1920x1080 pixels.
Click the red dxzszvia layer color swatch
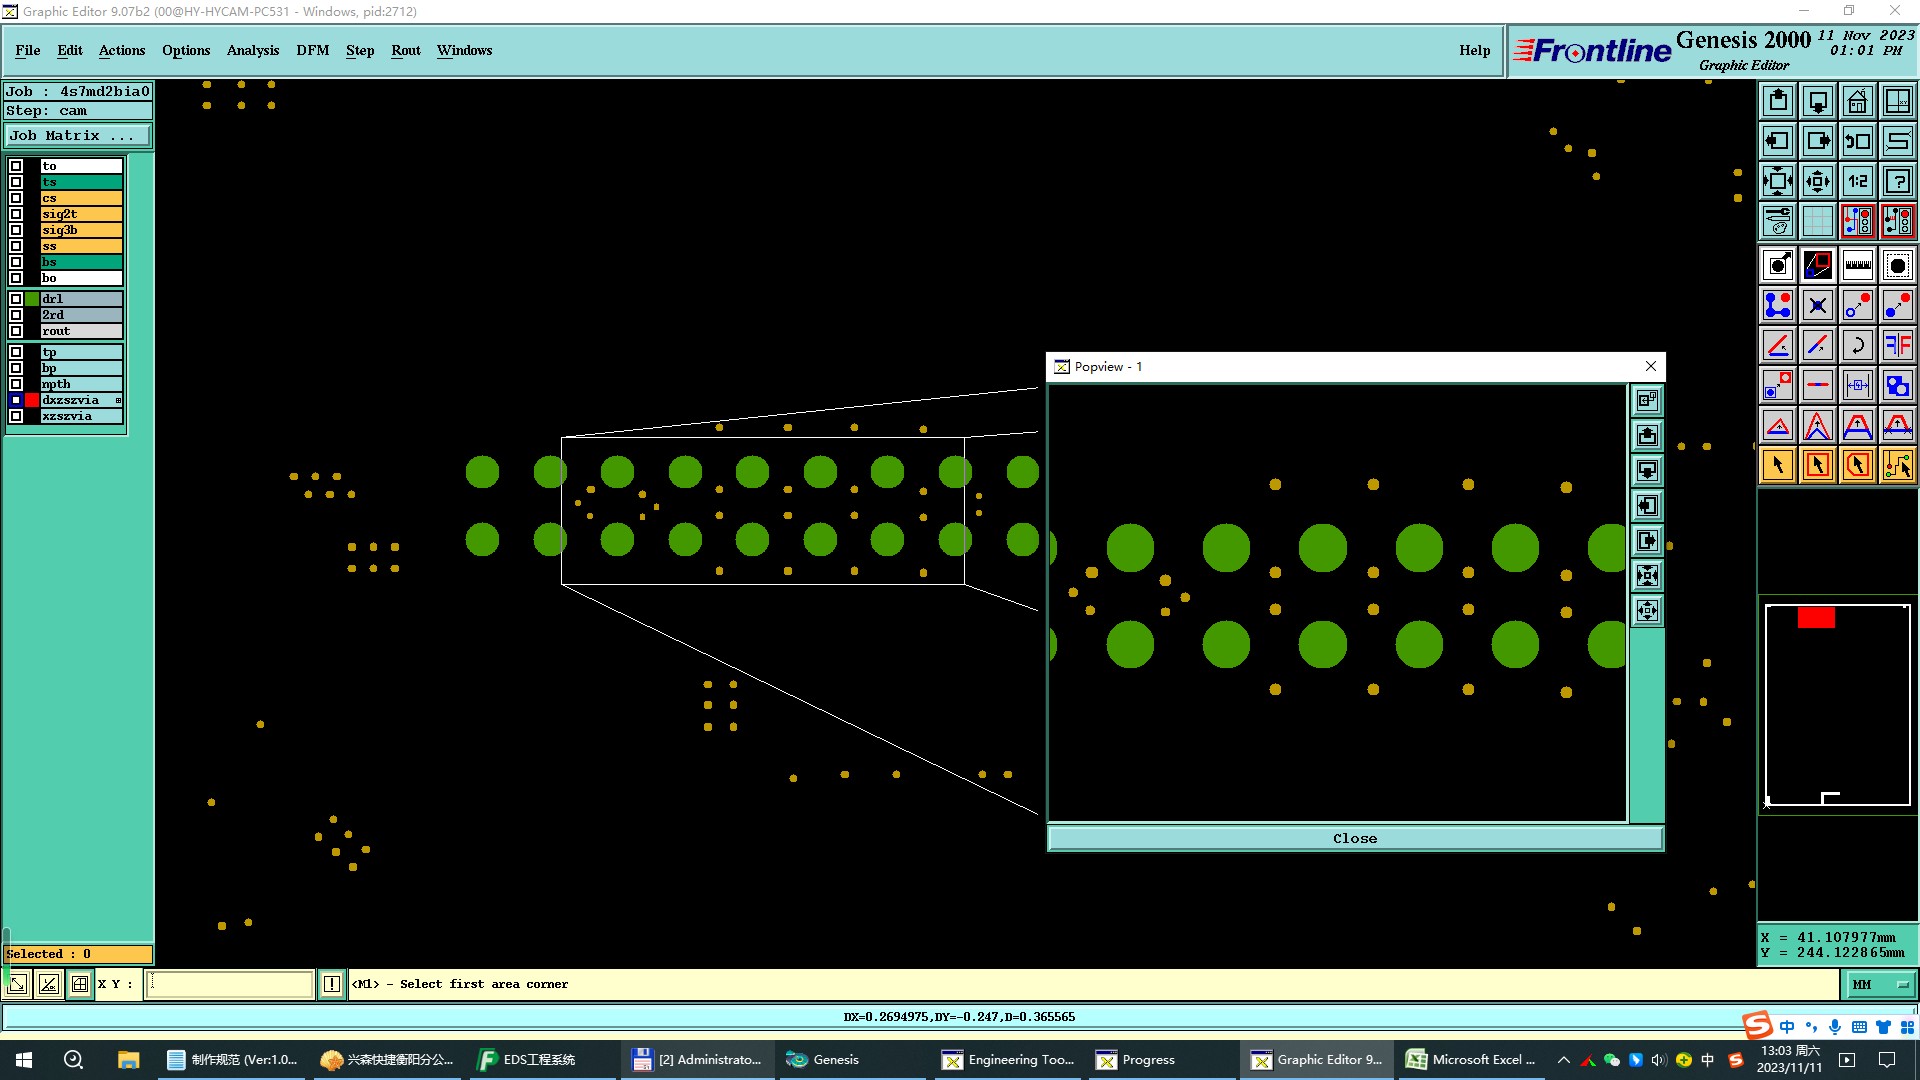[32, 400]
